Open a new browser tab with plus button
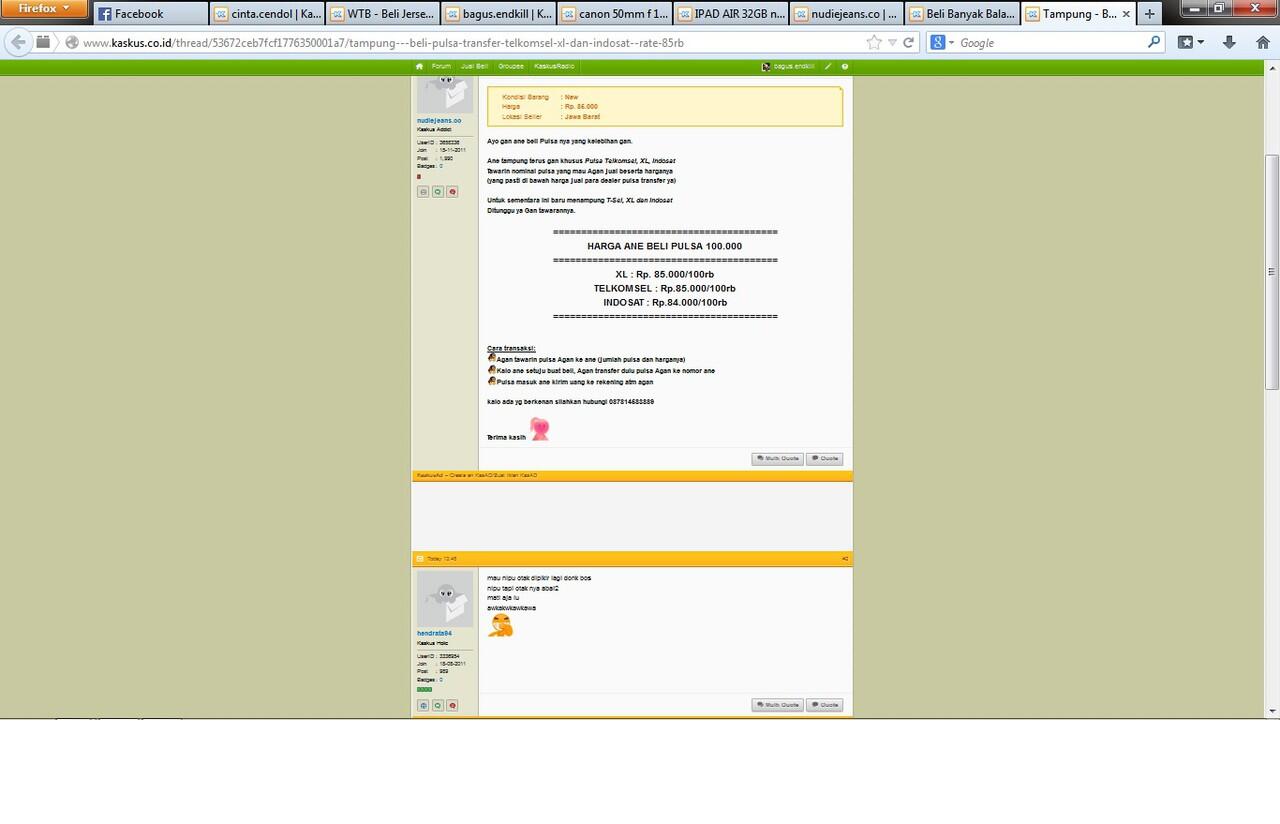This screenshot has width=1280, height=824. coord(1149,14)
